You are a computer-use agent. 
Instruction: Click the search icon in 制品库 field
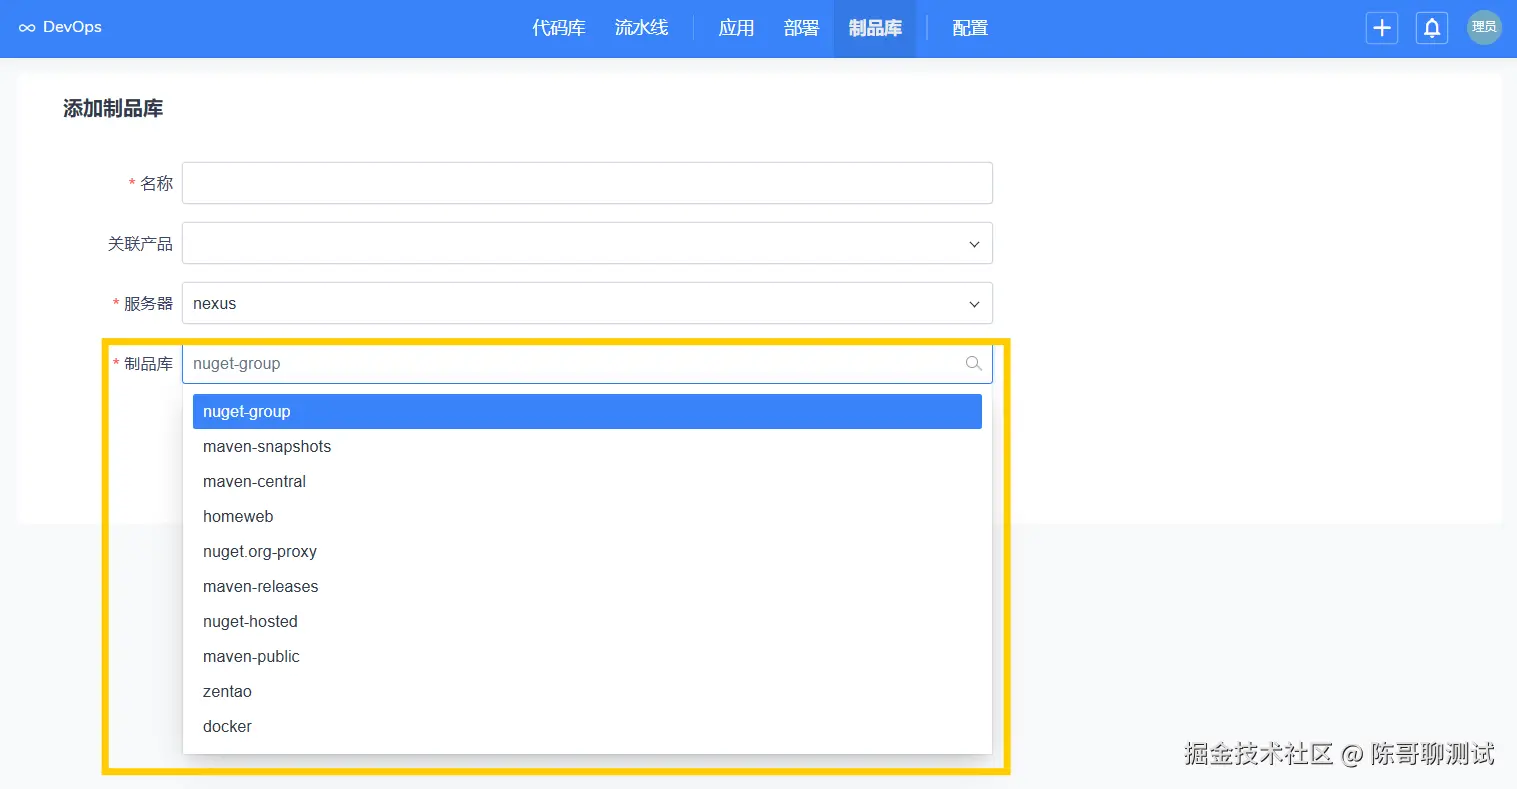click(973, 364)
